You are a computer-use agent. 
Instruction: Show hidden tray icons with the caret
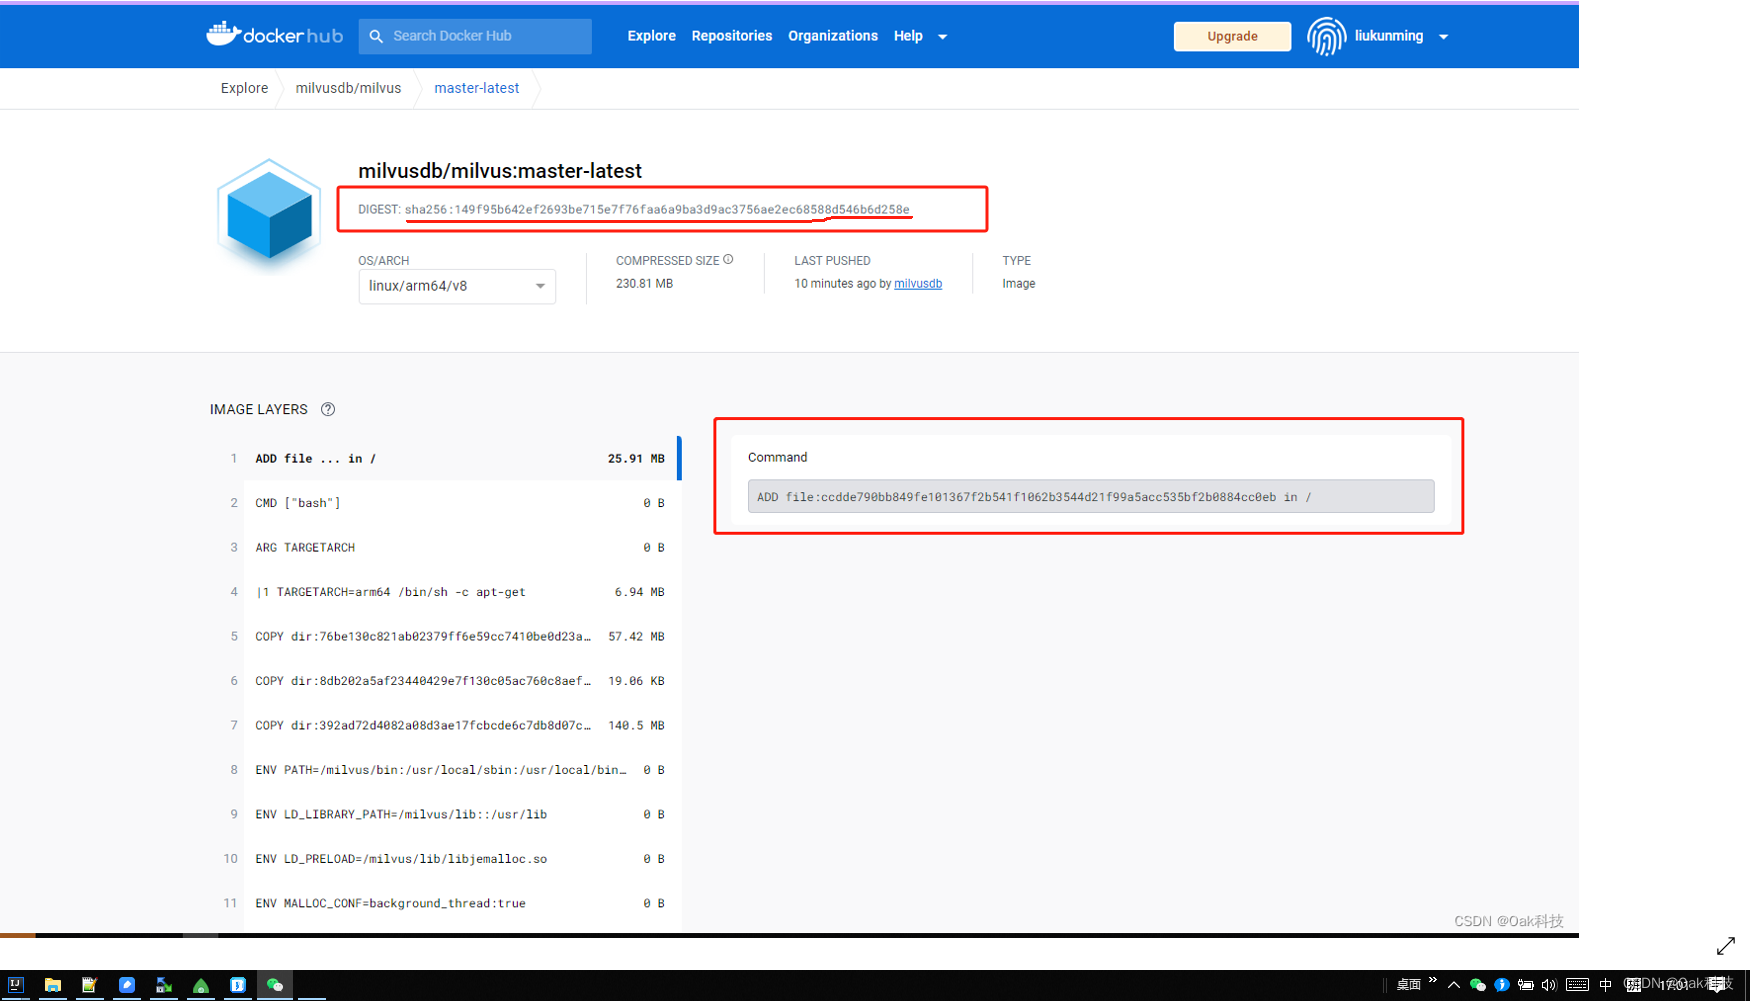coord(1454,985)
